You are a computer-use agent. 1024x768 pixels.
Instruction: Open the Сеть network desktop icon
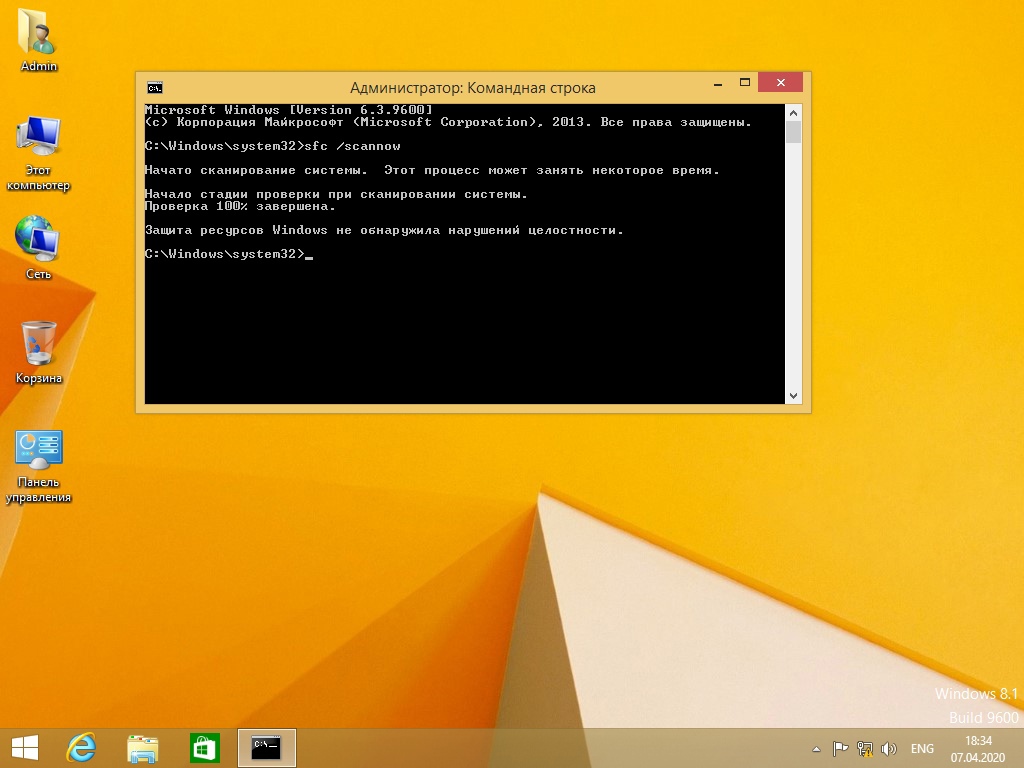39,238
